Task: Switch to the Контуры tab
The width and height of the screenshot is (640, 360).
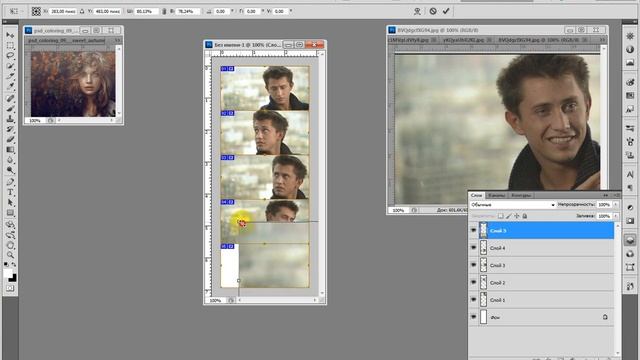Action: pos(521,195)
